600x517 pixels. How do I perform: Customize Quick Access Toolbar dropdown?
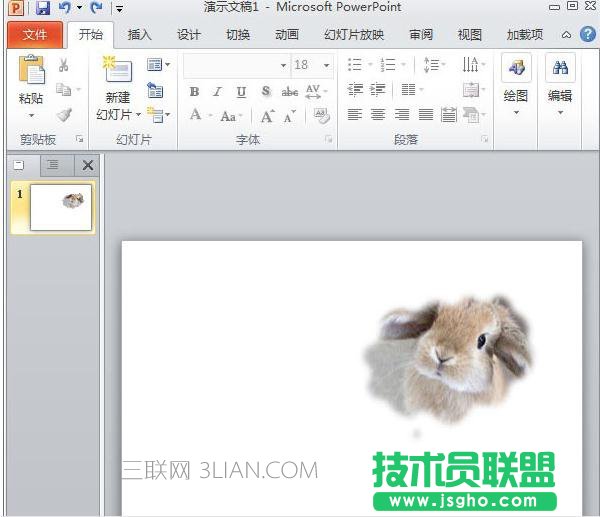coord(119,8)
